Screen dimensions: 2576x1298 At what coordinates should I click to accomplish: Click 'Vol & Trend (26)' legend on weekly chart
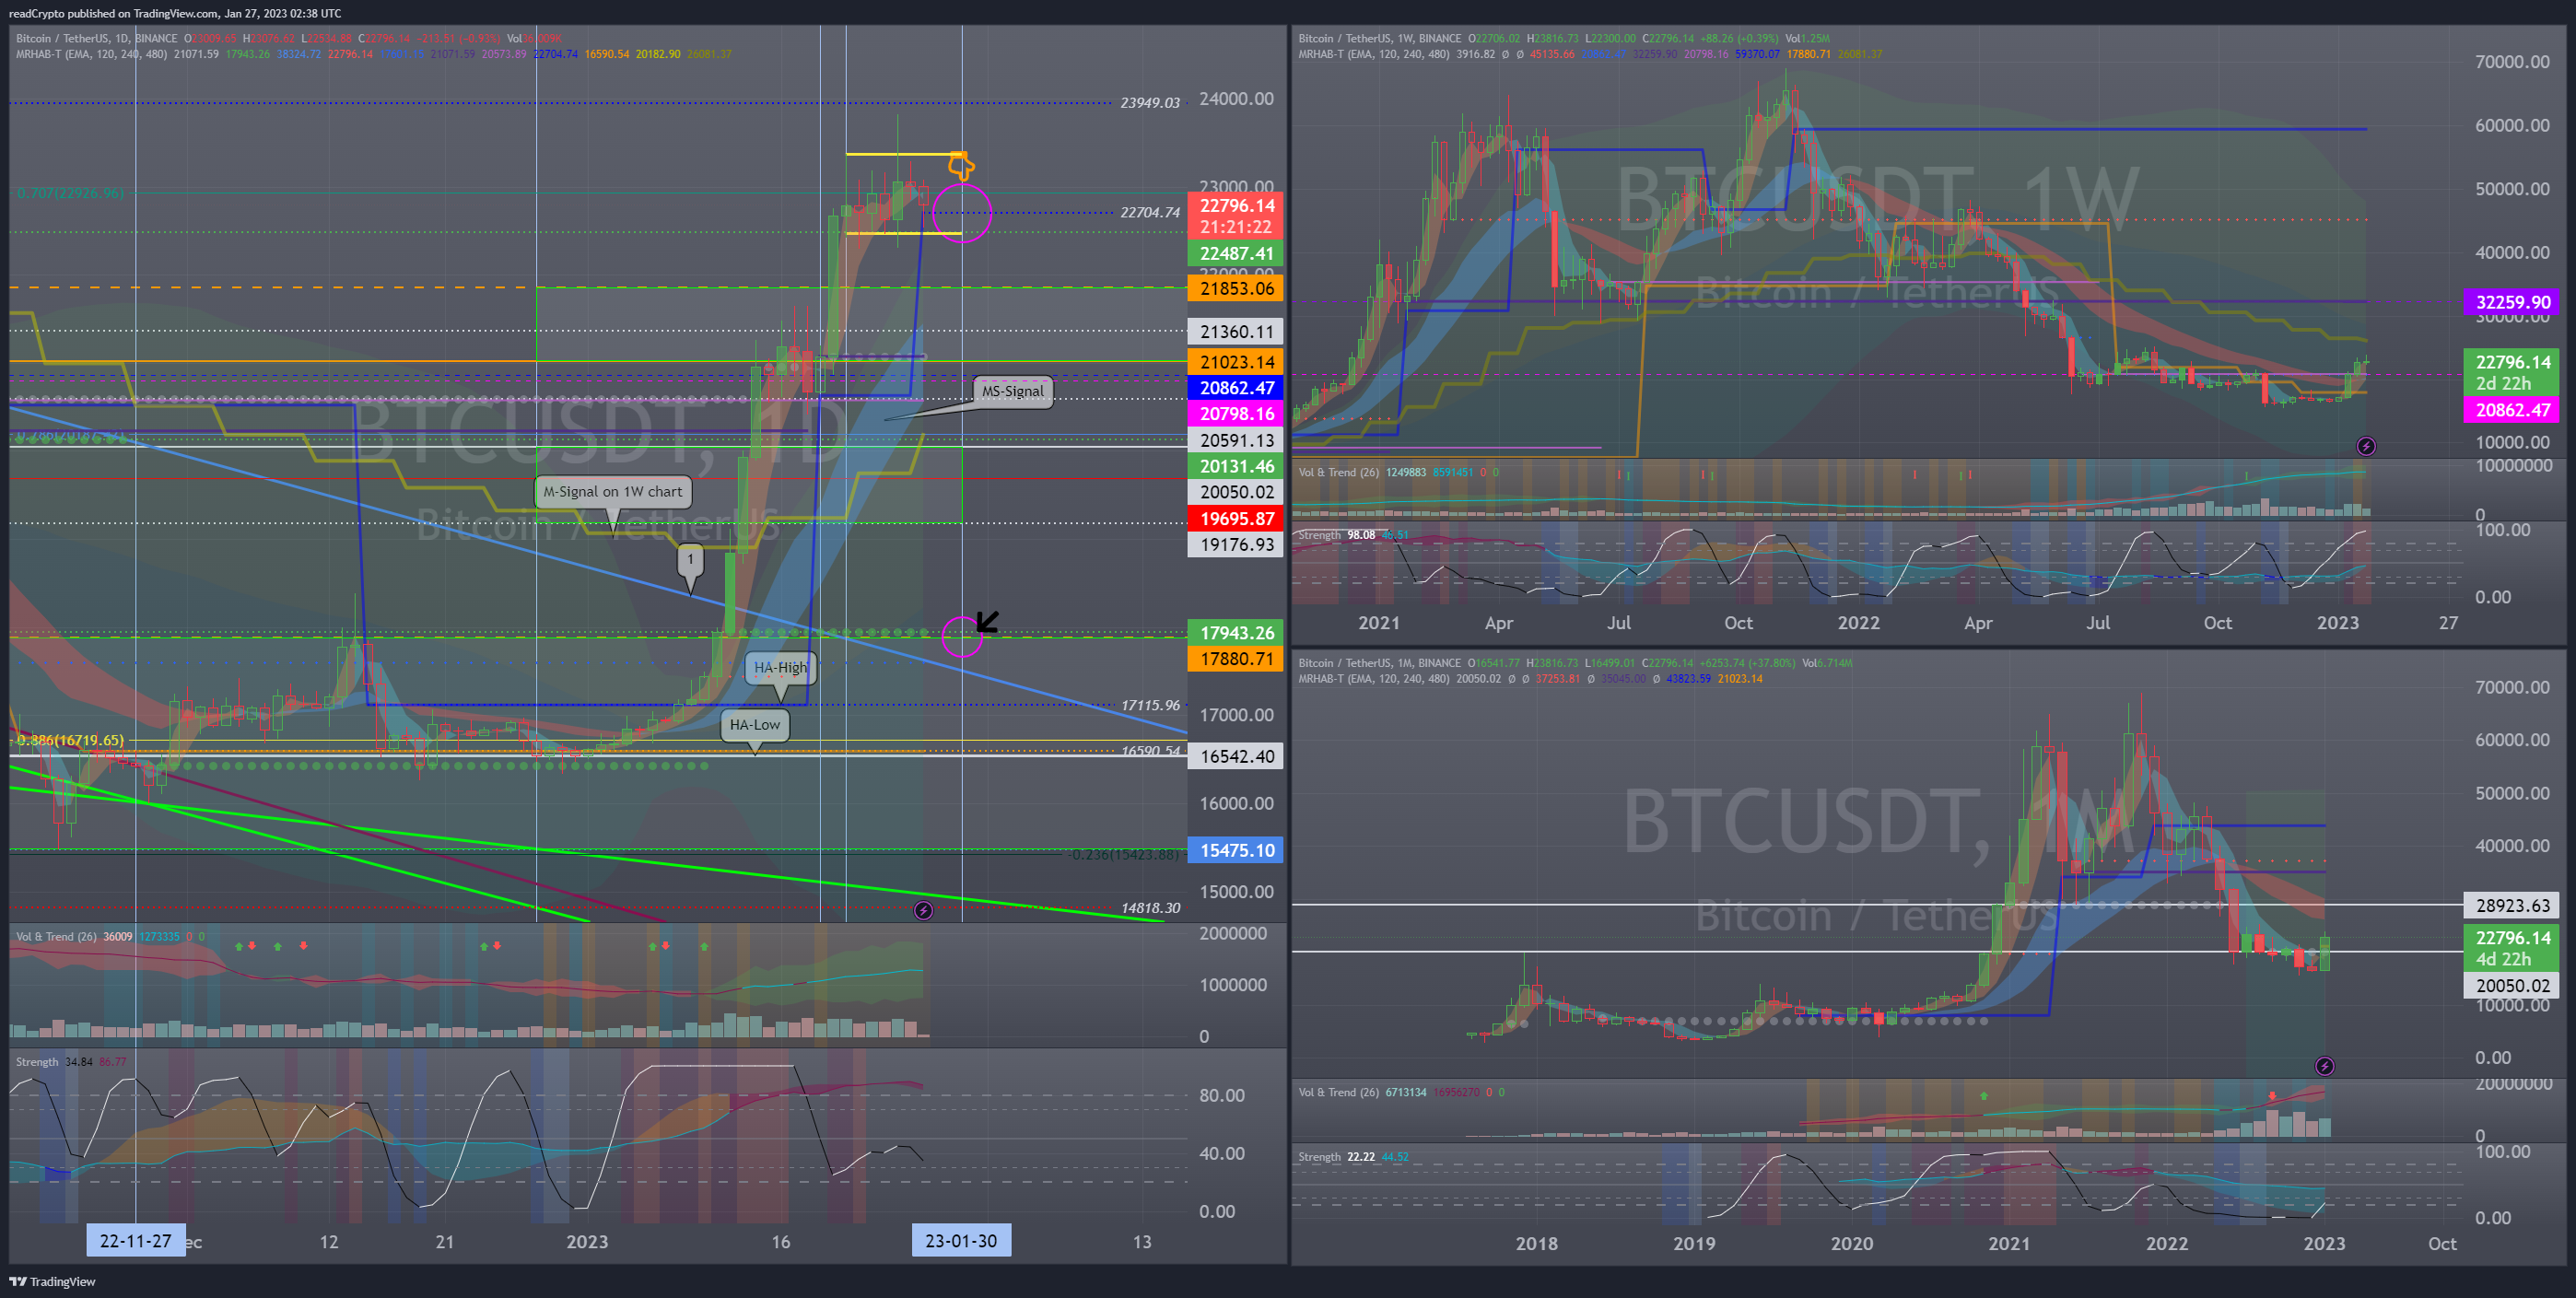tap(1338, 472)
